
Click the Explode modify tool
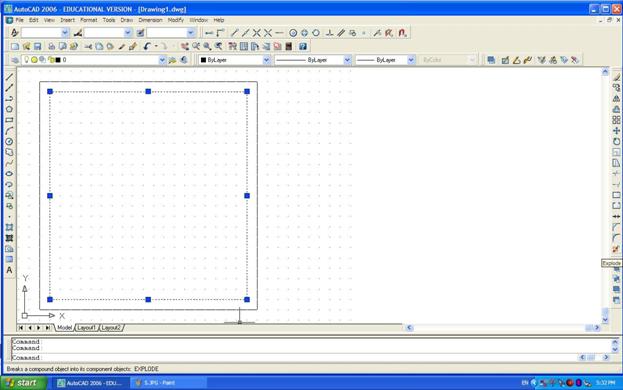coord(616,249)
